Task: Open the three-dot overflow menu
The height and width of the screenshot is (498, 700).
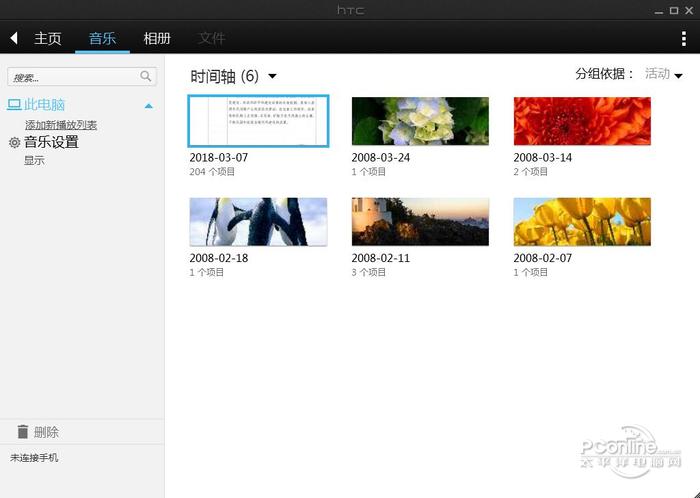Action: [683, 39]
